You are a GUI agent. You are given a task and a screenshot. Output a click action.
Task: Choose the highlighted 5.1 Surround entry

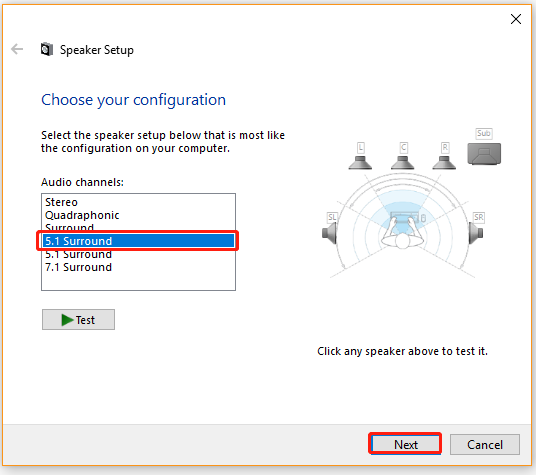click(x=138, y=241)
